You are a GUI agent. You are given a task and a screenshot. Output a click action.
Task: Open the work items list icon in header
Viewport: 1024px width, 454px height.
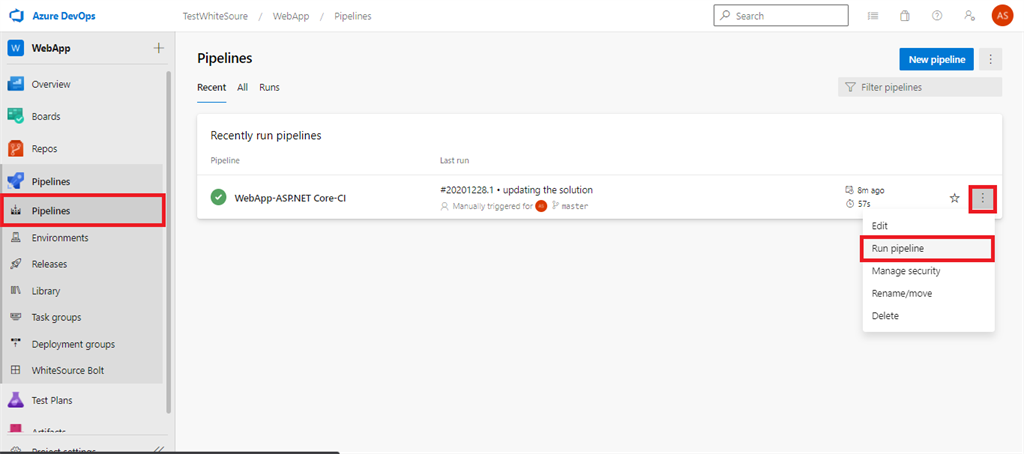[x=873, y=16]
